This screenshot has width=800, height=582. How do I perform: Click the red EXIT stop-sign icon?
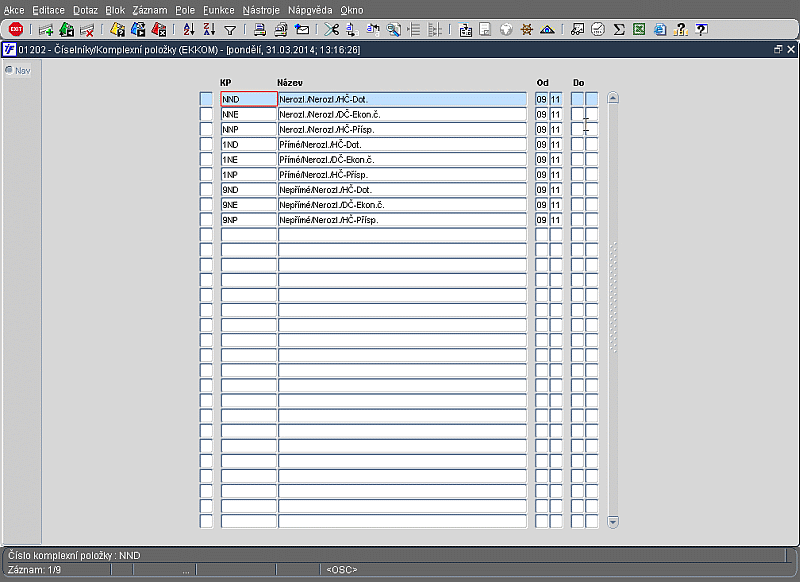[16, 30]
